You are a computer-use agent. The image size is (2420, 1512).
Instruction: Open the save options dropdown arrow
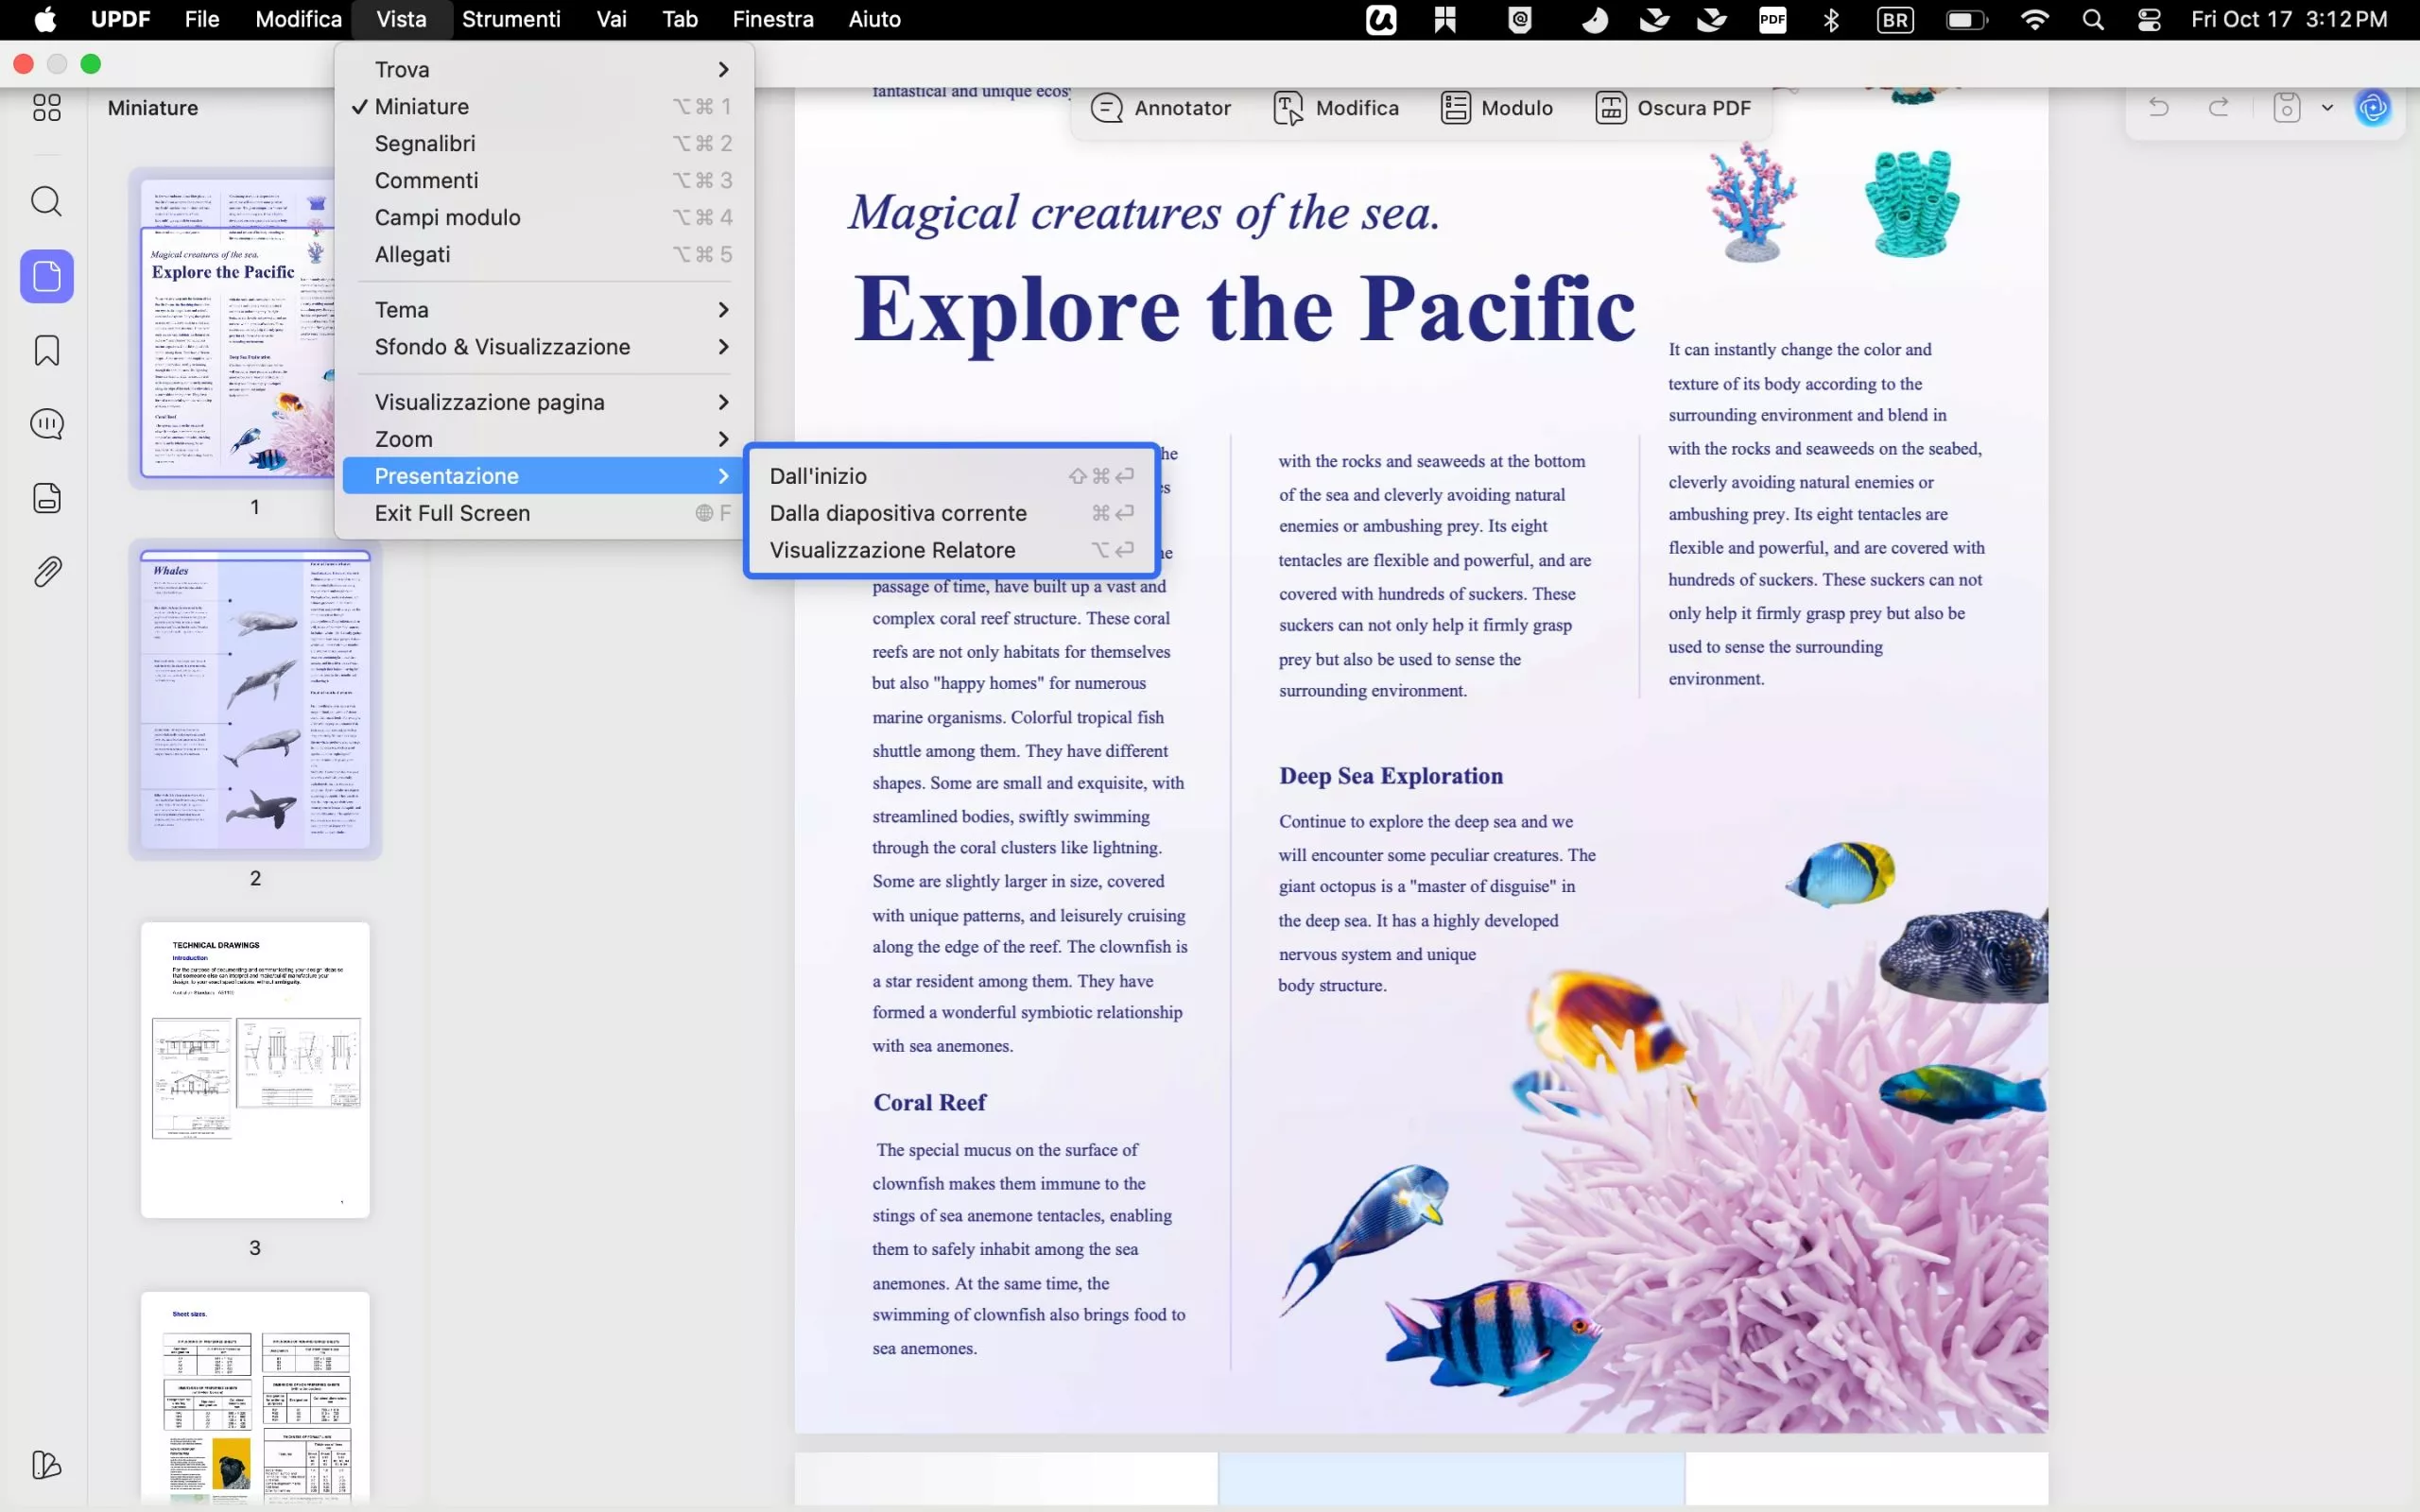point(2328,107)
